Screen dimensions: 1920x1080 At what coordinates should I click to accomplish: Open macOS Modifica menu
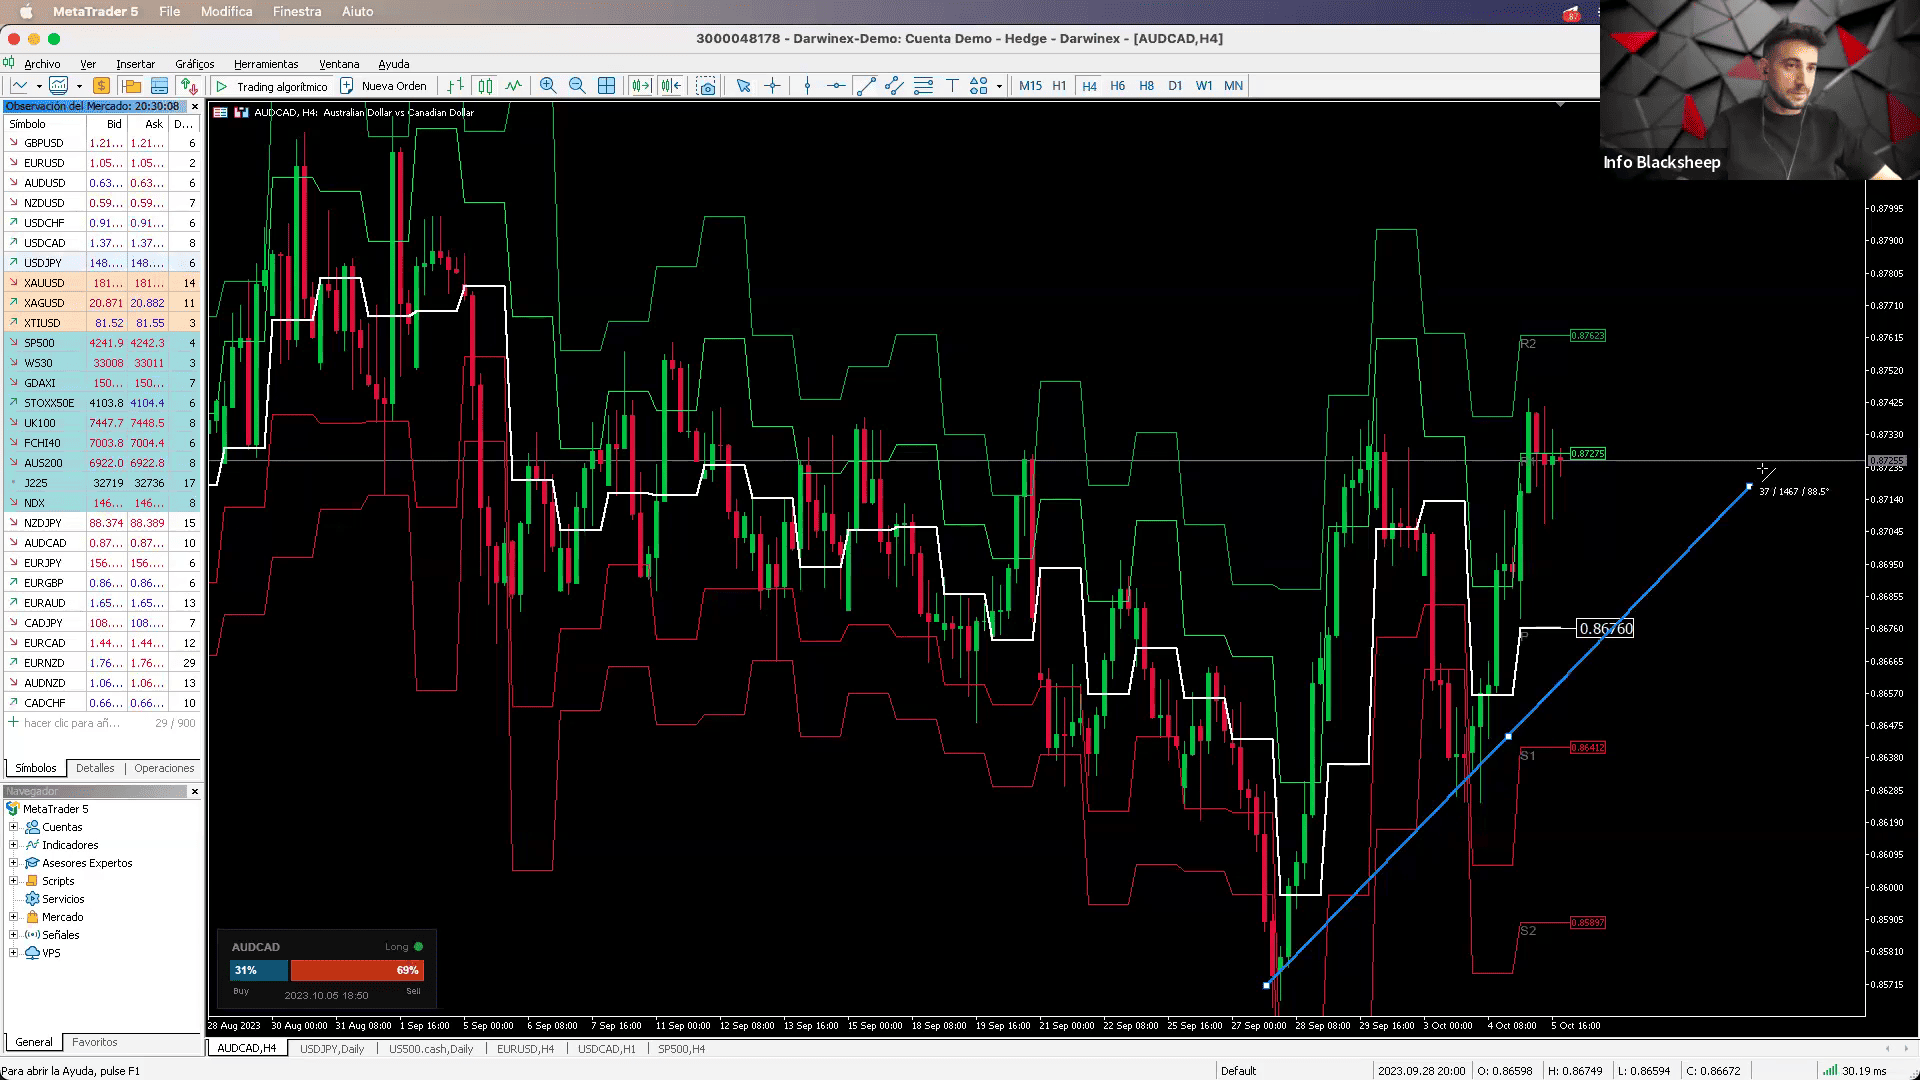coord(227,12)
